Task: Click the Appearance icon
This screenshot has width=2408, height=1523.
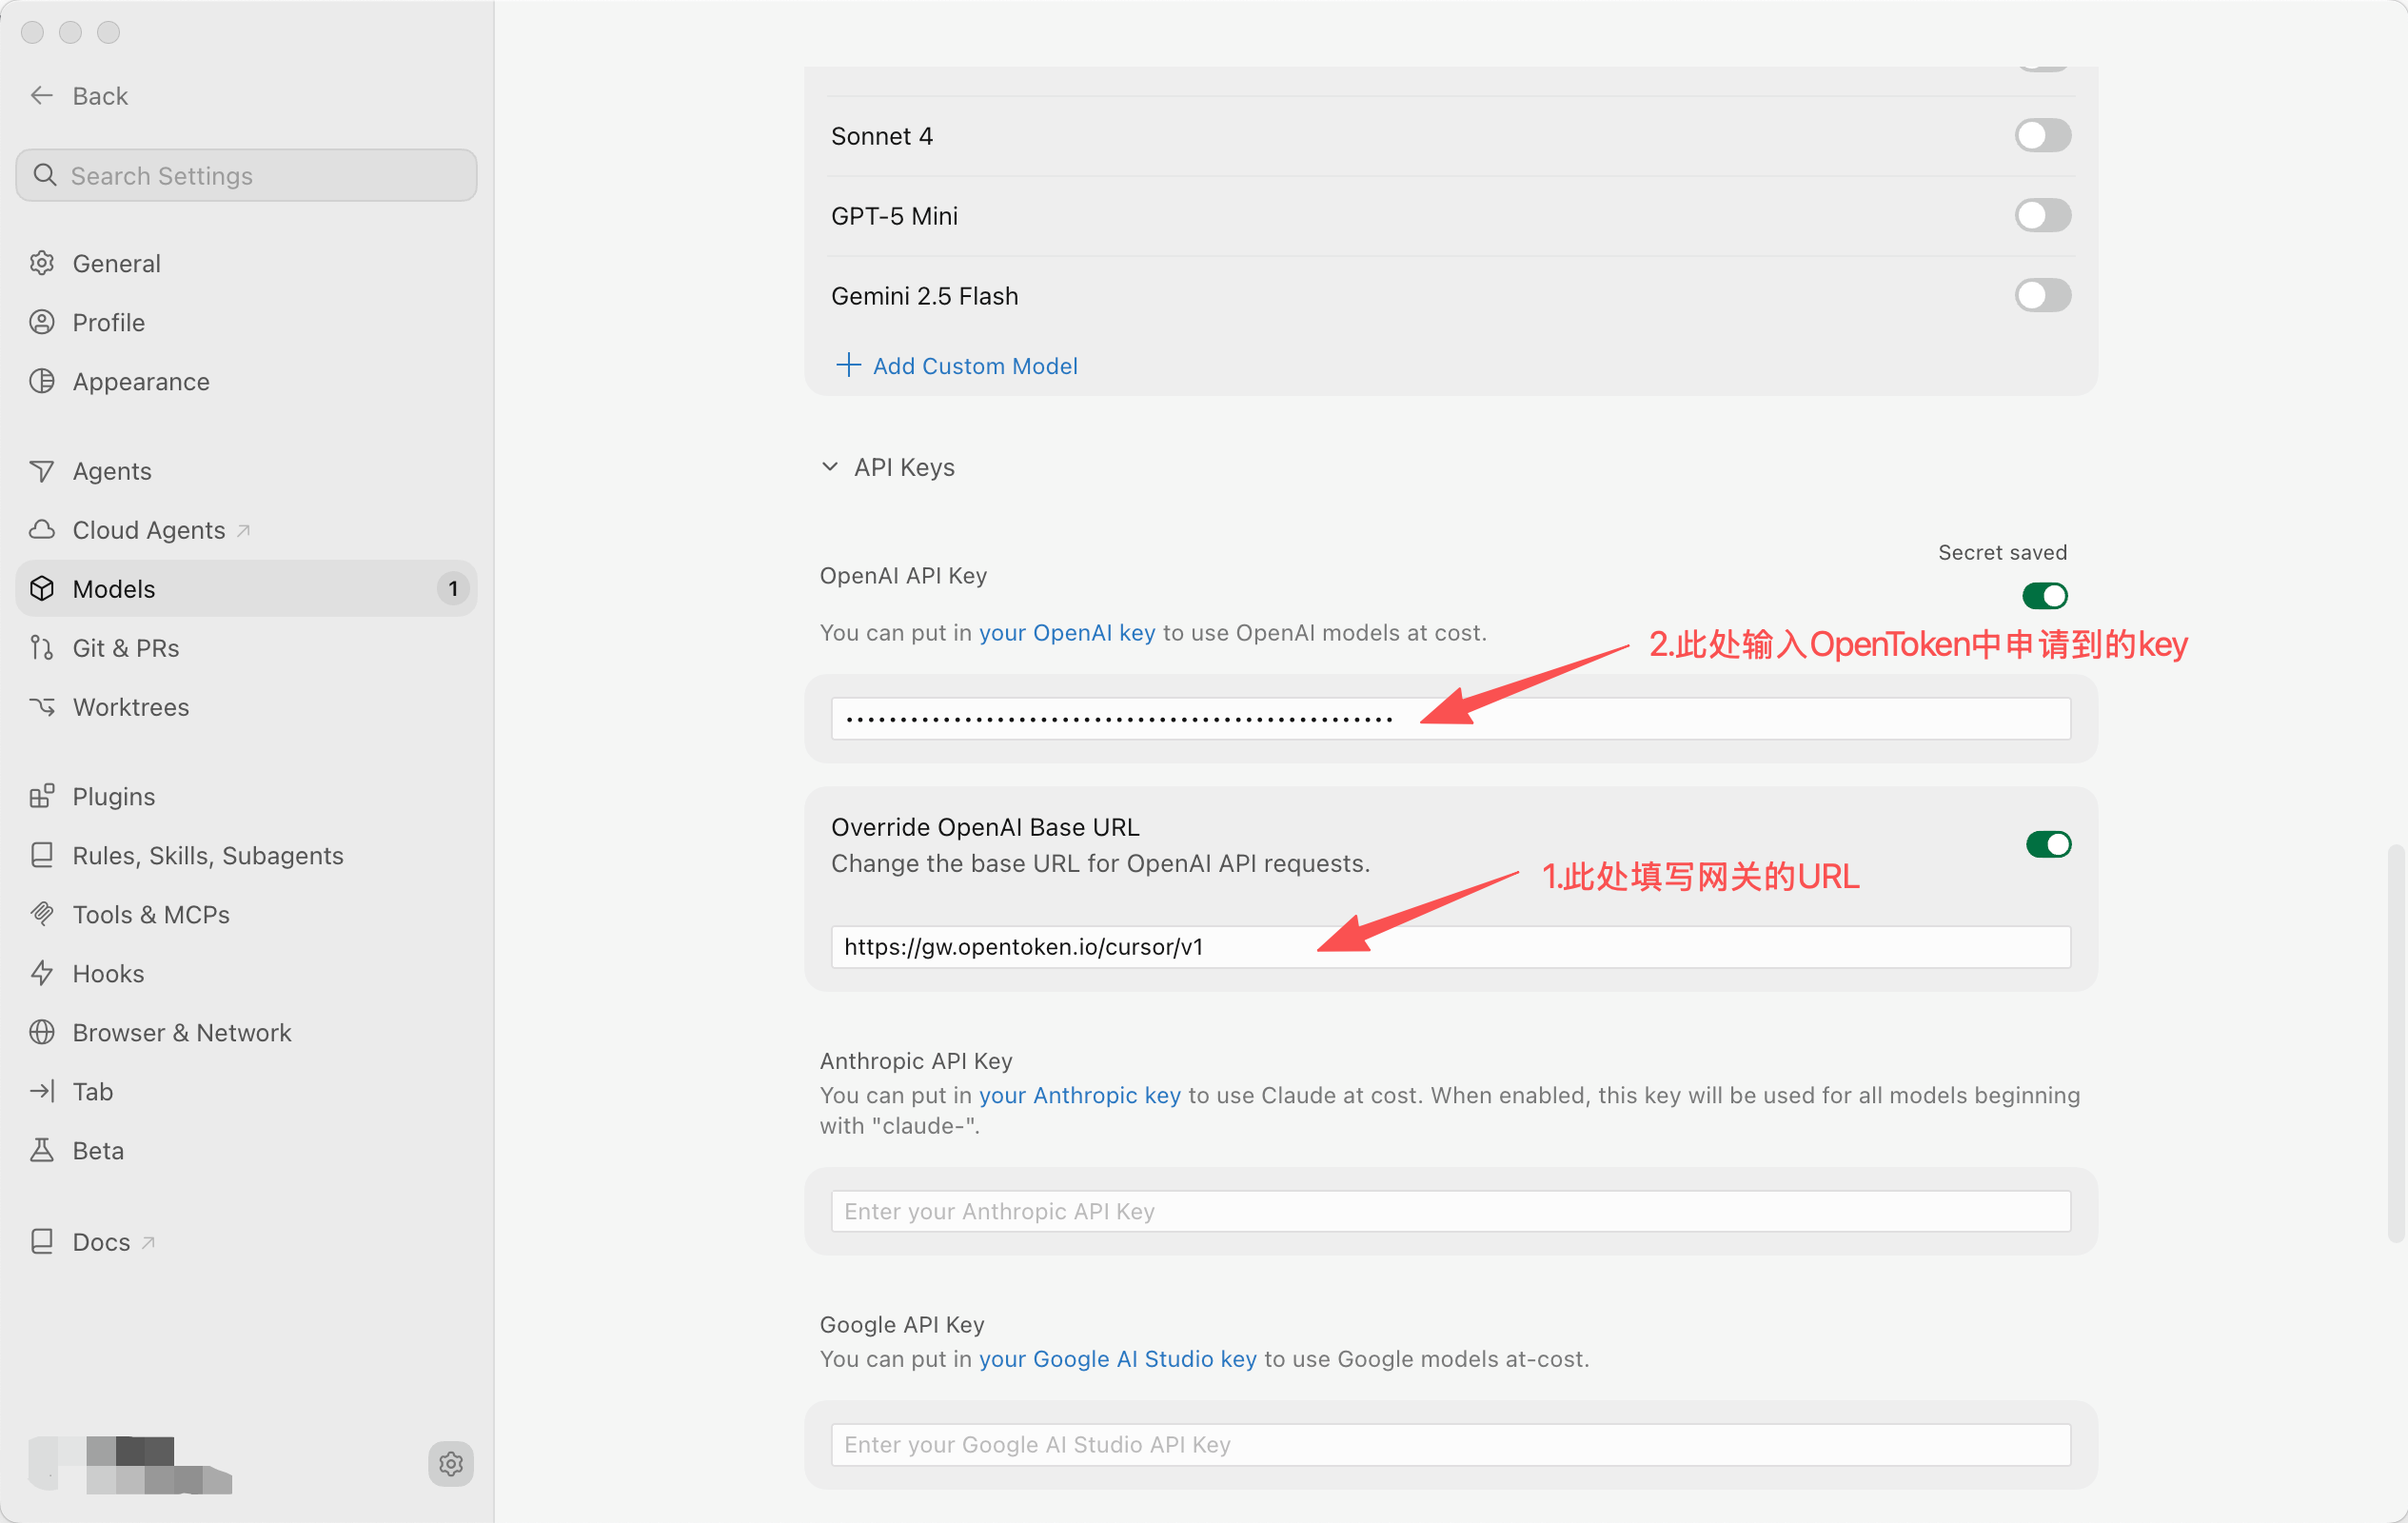Action: click(42, 381)
